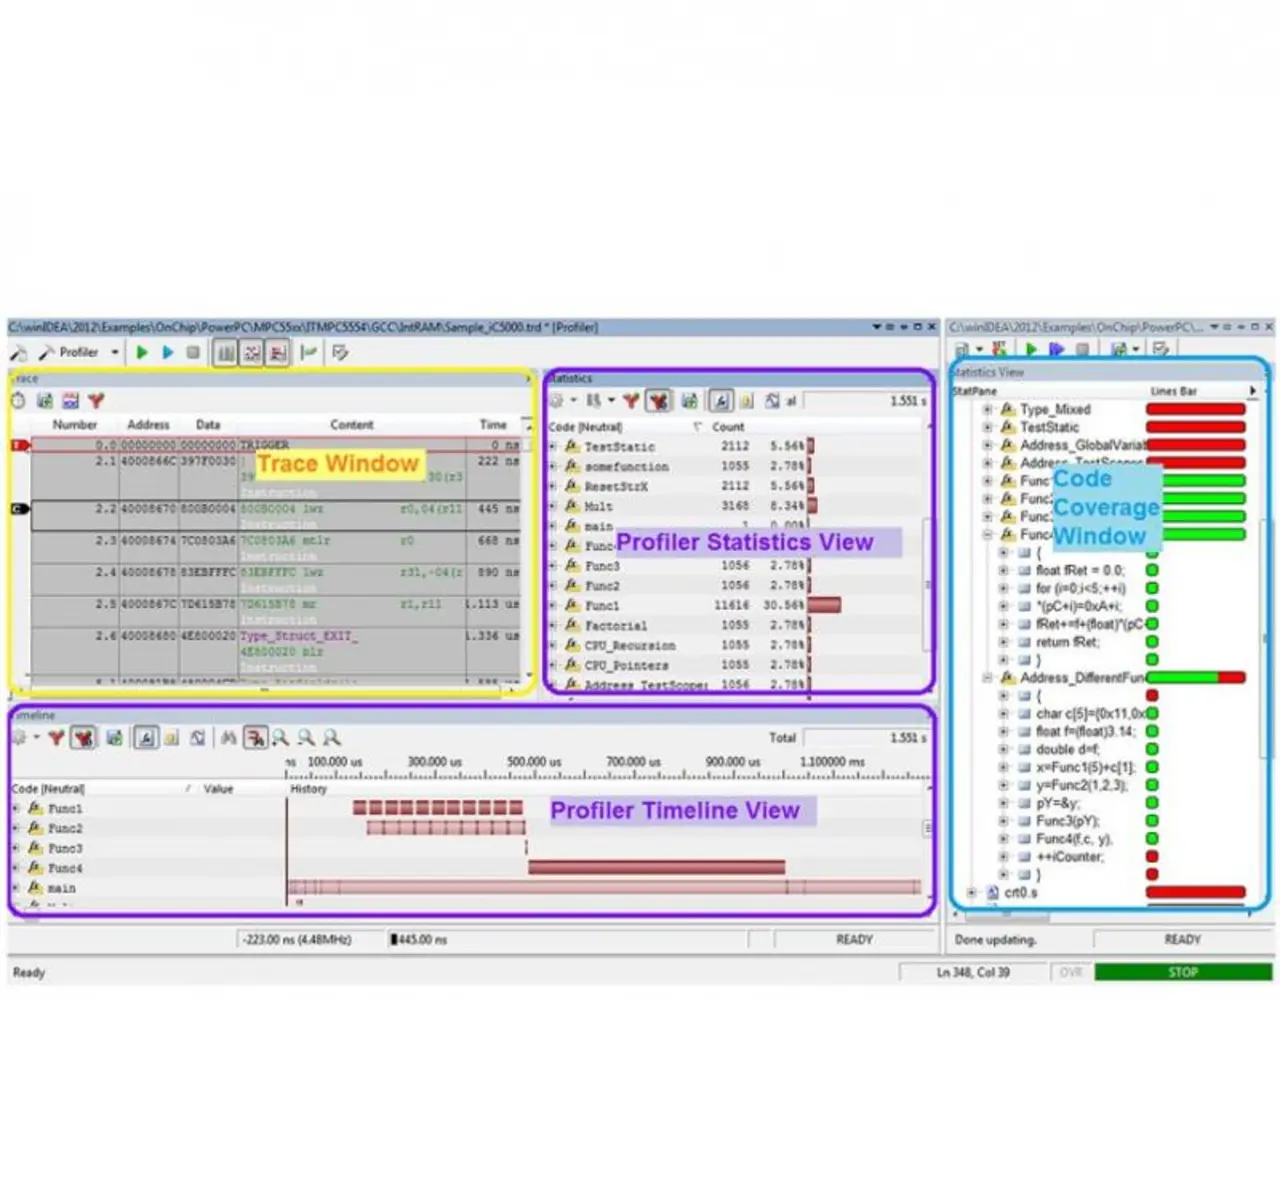The width and height of the screenshot is (1280, 1189).
Task: Click the stopwatch icon in Trace toolbar
Action: tap(18, 401)
